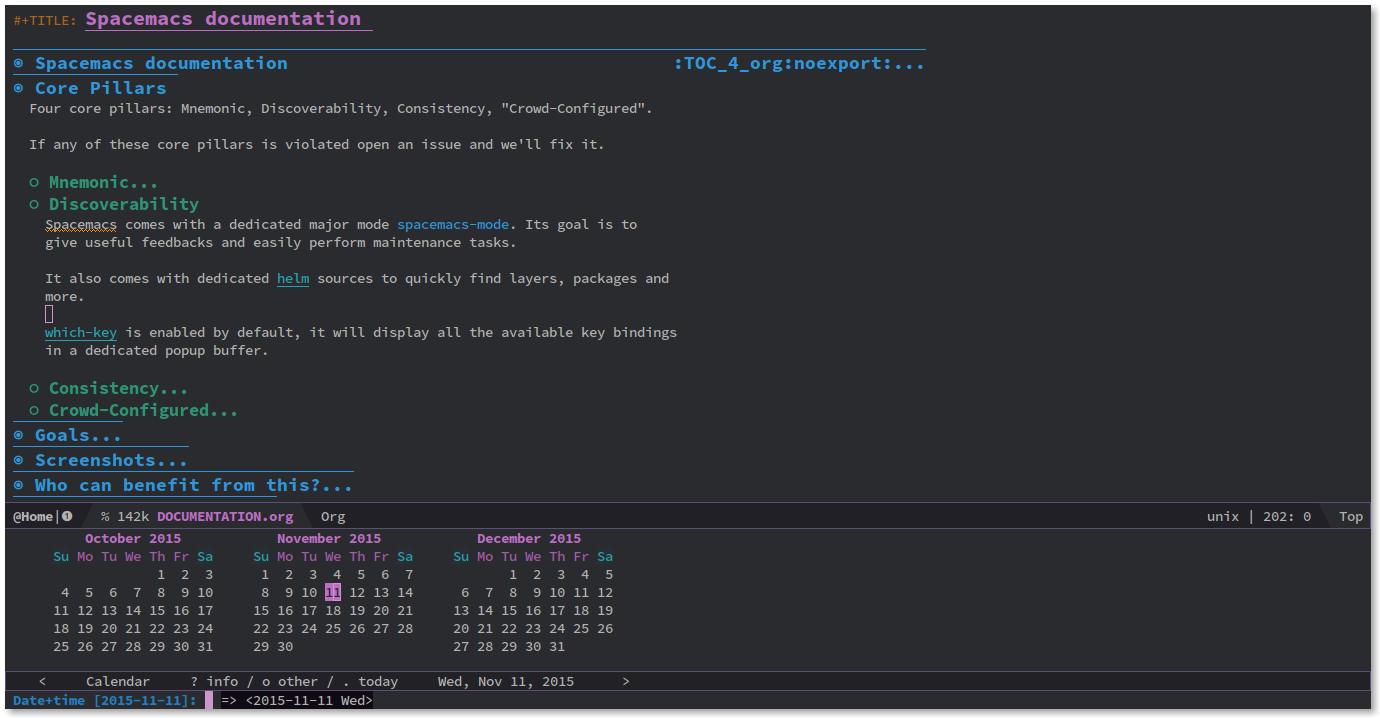Expand the Screenshots section heading
The width and height of the screenshot is (1380, 718).
[x=111, y=460]
